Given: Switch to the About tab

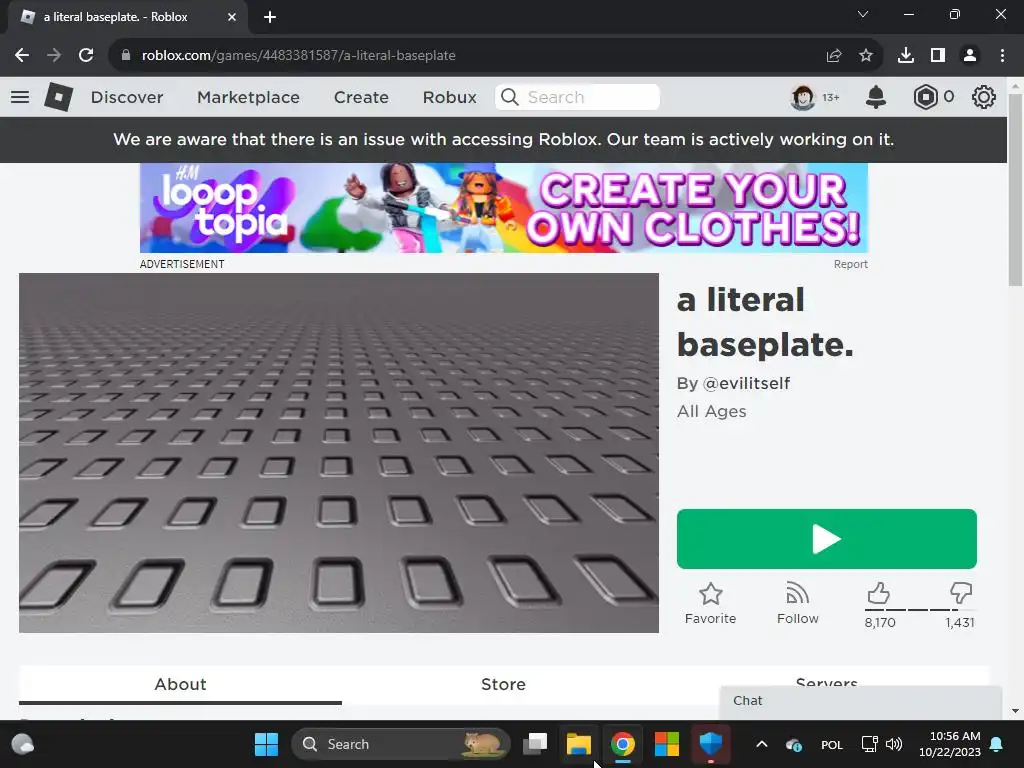Looking at the screenshot, I should coord(180,684).
